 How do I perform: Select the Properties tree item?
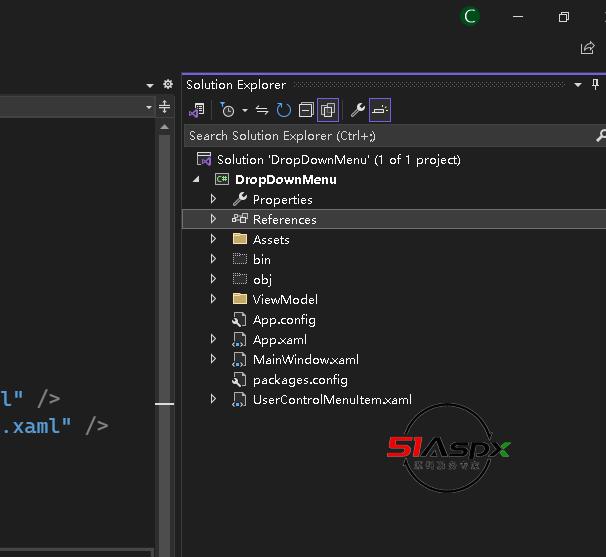283,200
